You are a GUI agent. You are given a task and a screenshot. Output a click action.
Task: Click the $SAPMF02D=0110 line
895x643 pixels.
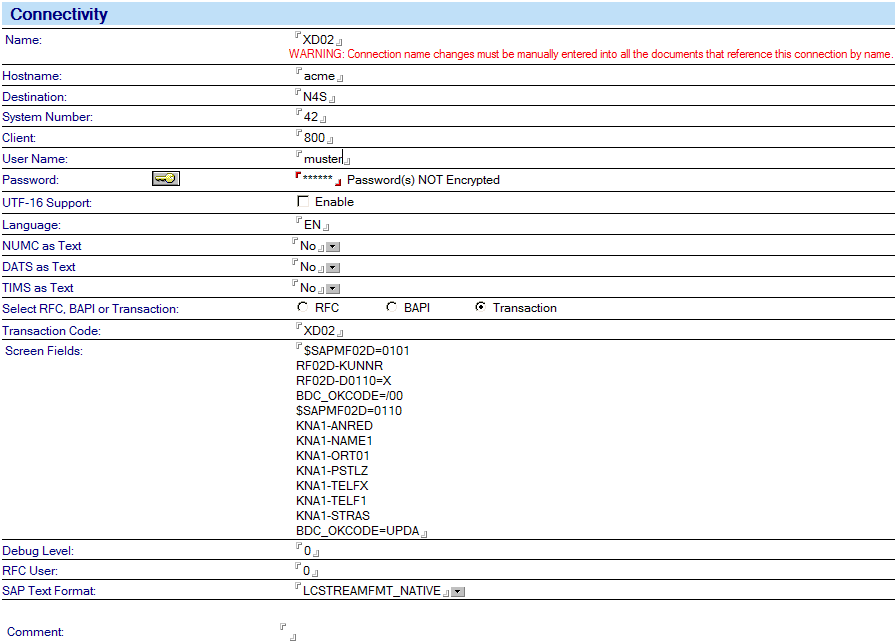[x=349, y=411]
